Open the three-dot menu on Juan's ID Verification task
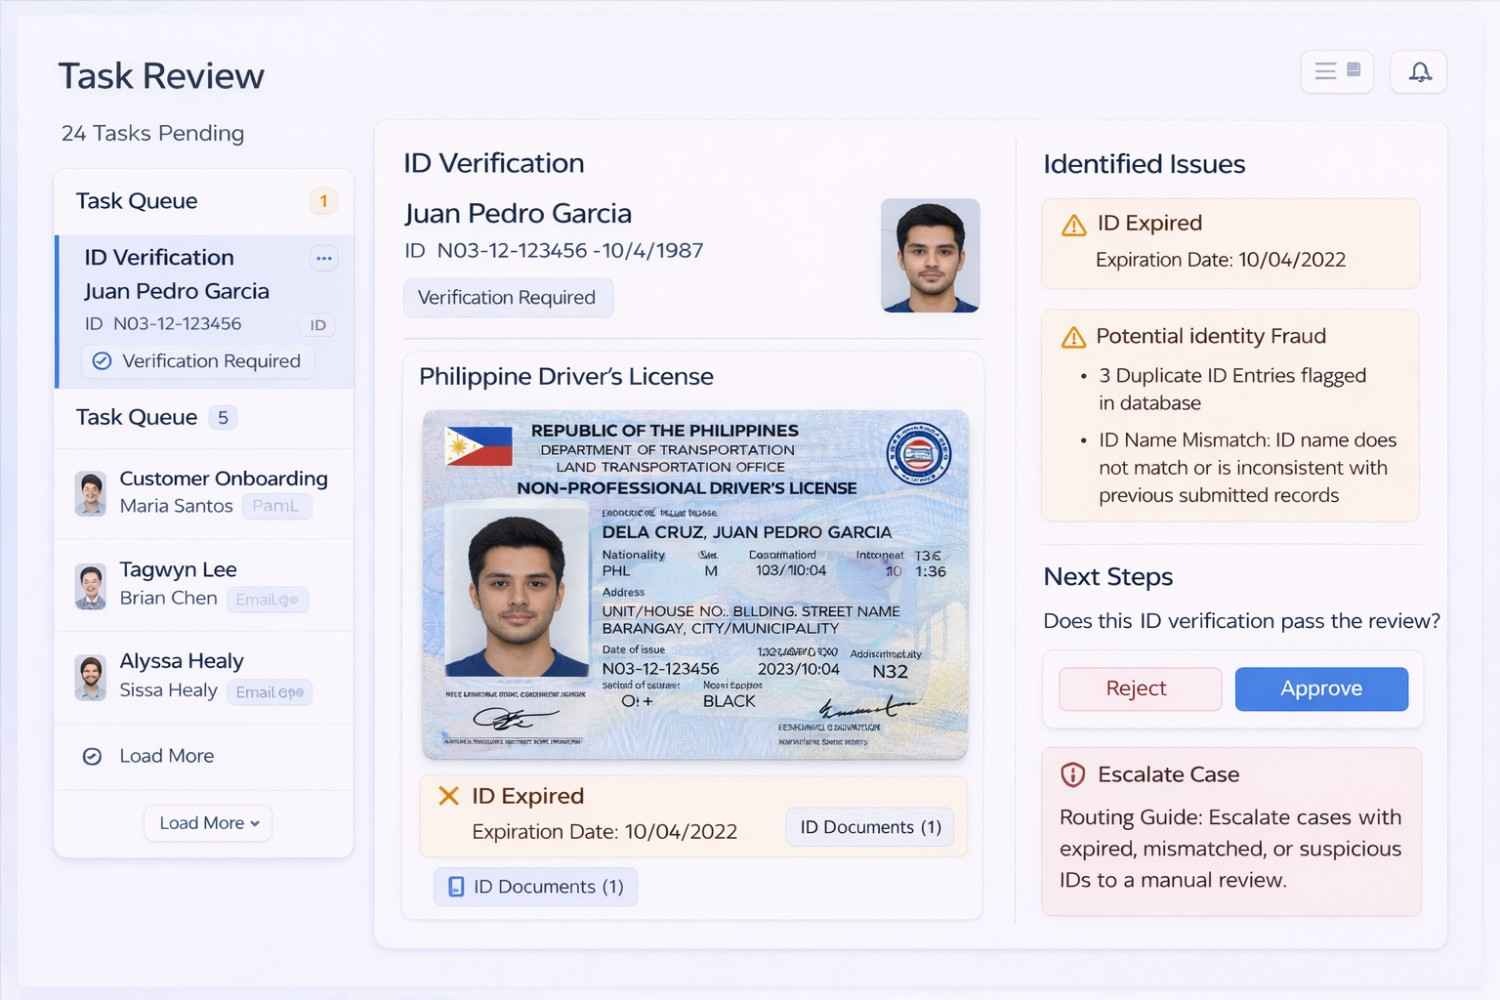Screen dimensions: 1500x1000 (x=323, y=258)
